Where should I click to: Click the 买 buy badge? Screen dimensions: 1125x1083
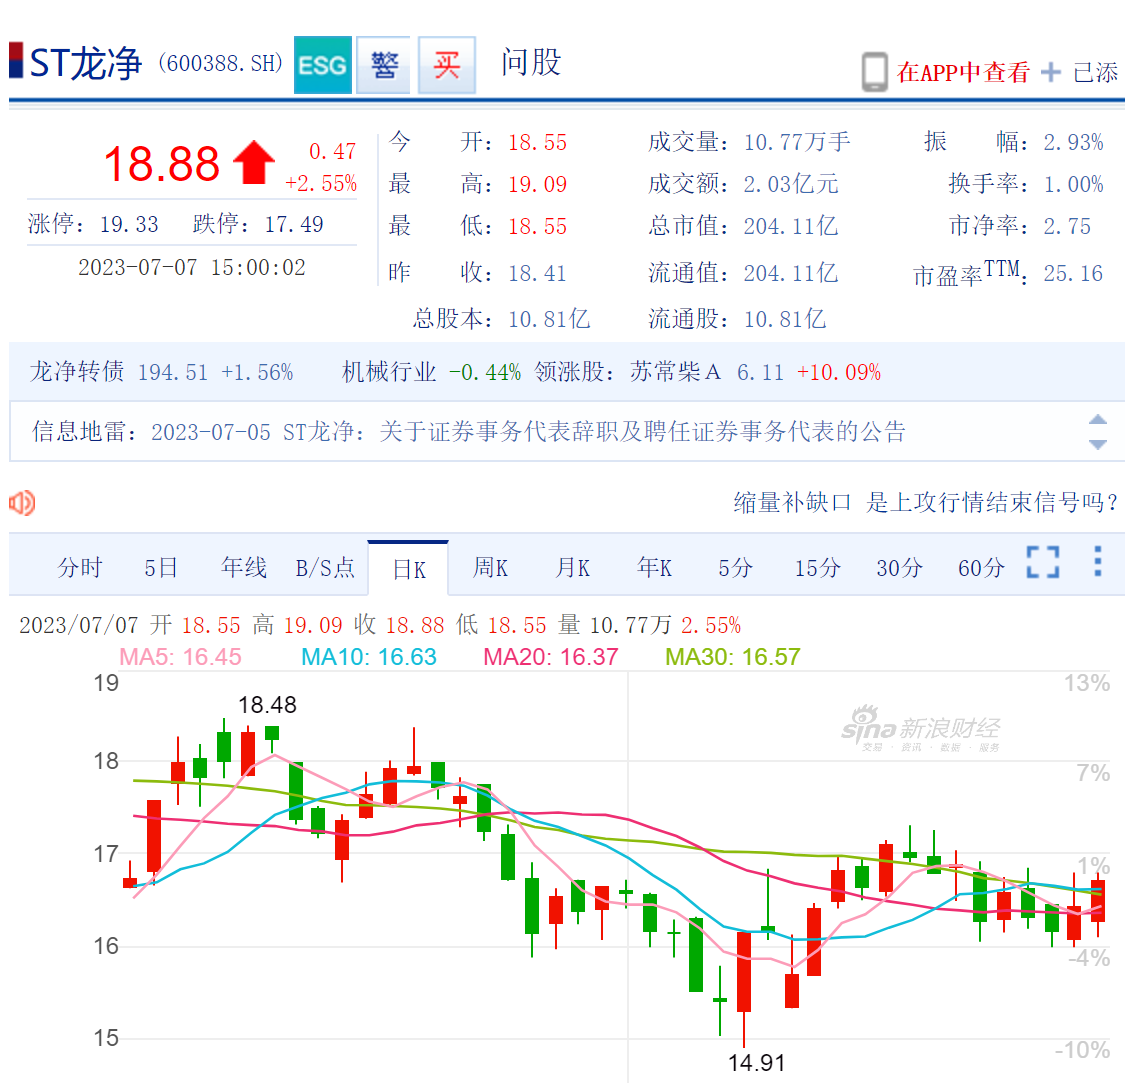[x=446, y=65]
